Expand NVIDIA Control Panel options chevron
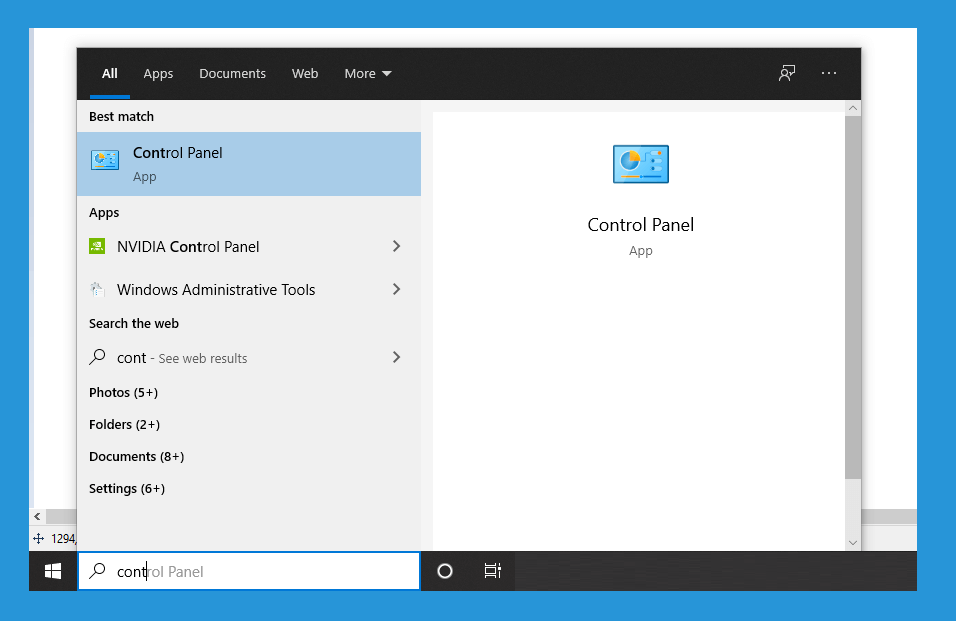 click(x=396, y=246)
